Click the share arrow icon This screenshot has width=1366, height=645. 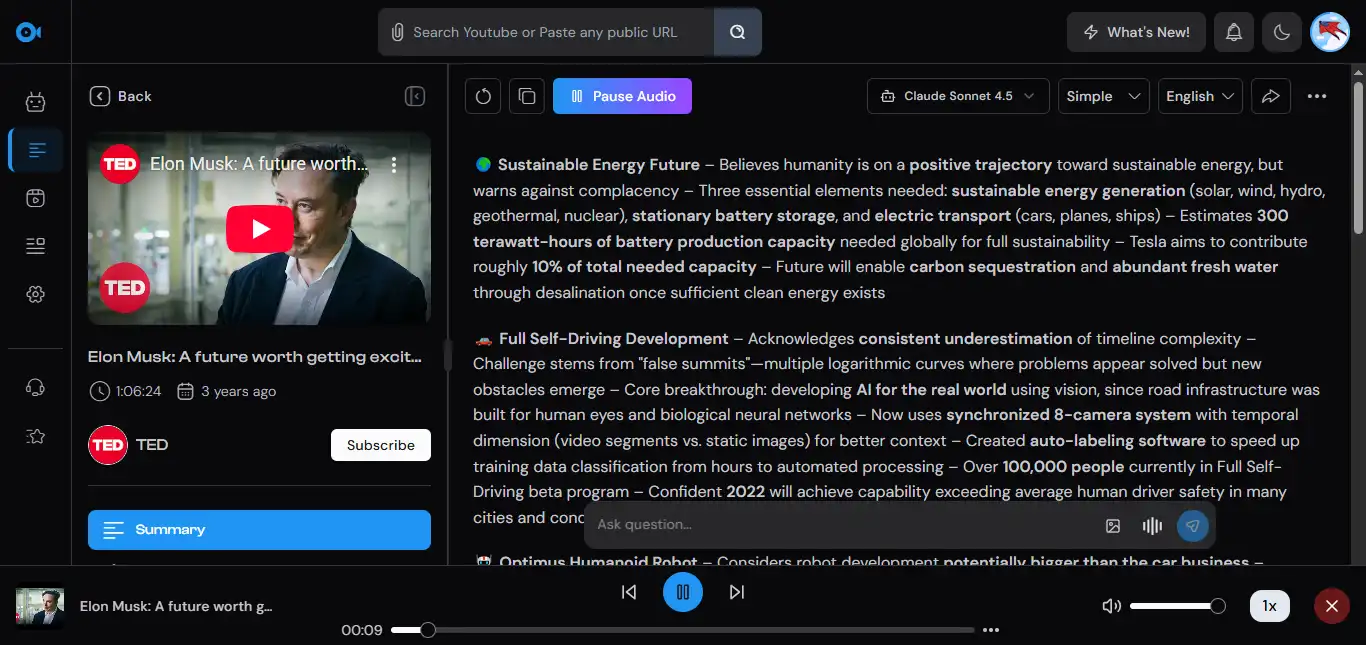coord(1271,96)
